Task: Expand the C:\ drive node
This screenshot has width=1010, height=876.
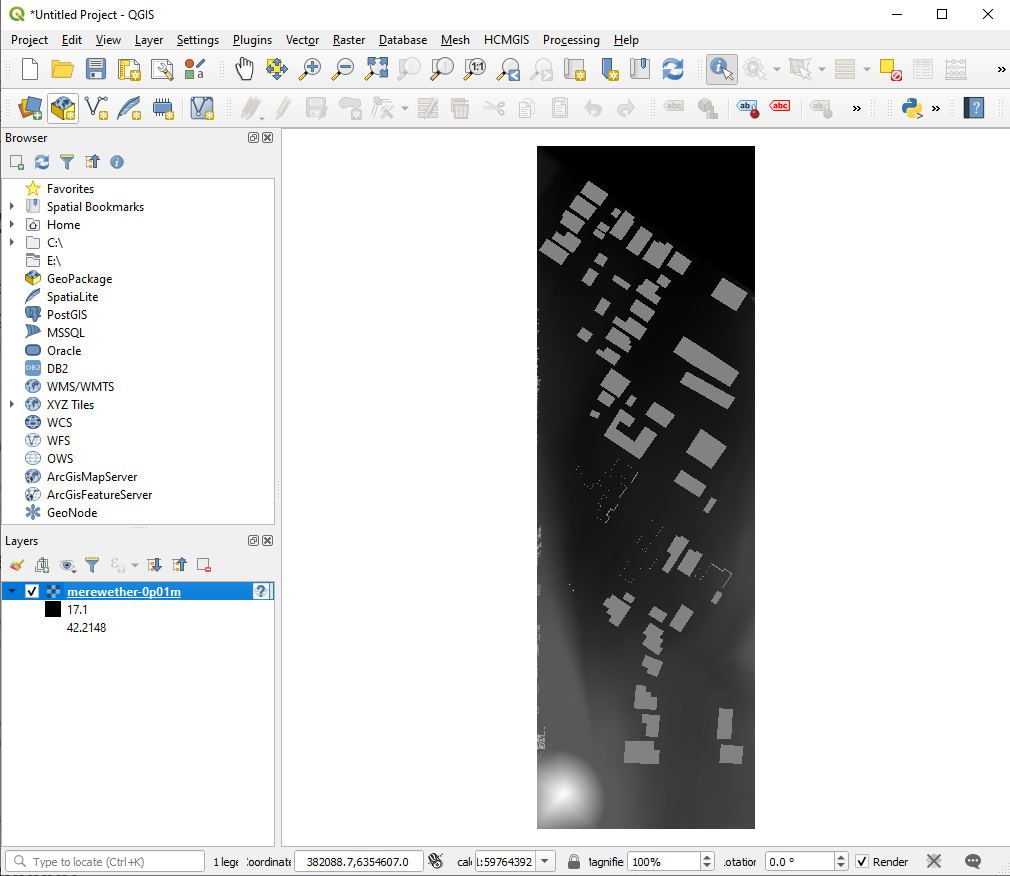Action: coord(12,242)
